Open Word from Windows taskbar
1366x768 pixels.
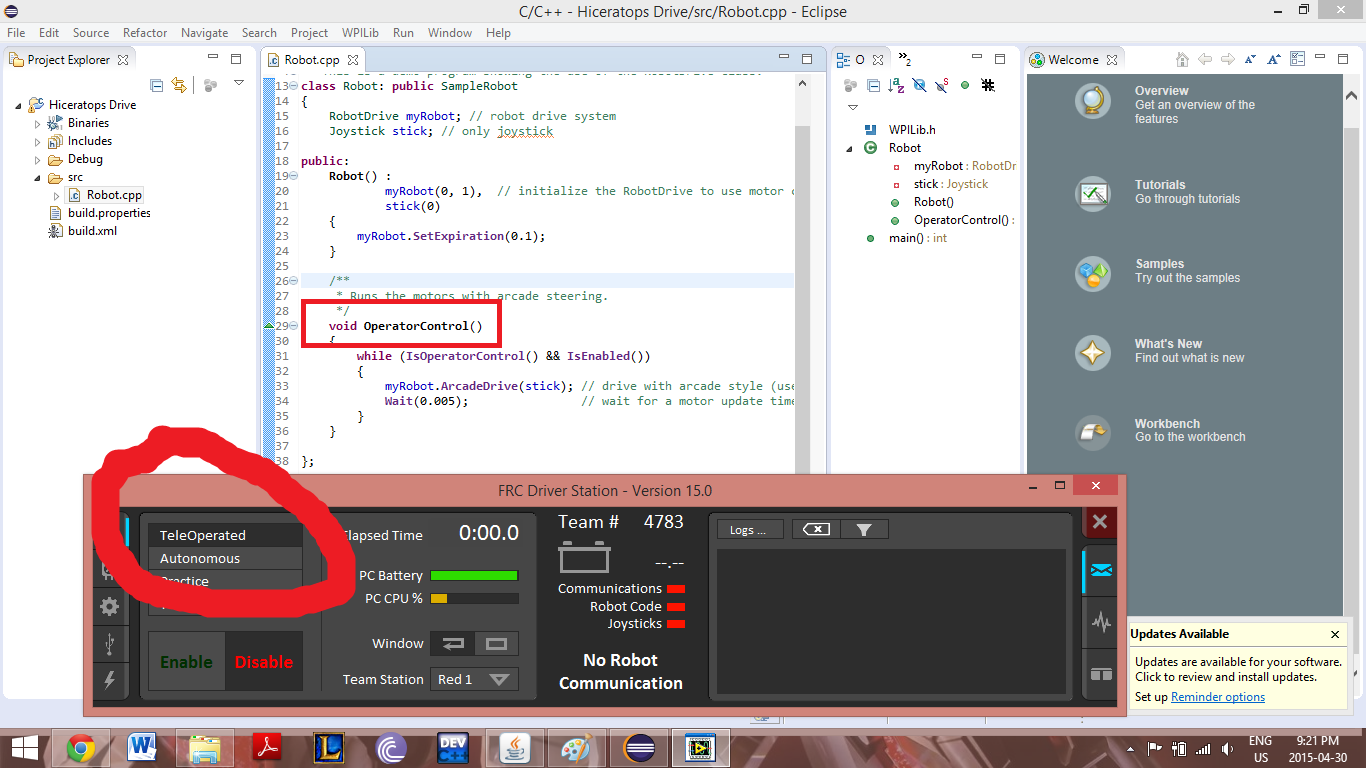(142, 747)
